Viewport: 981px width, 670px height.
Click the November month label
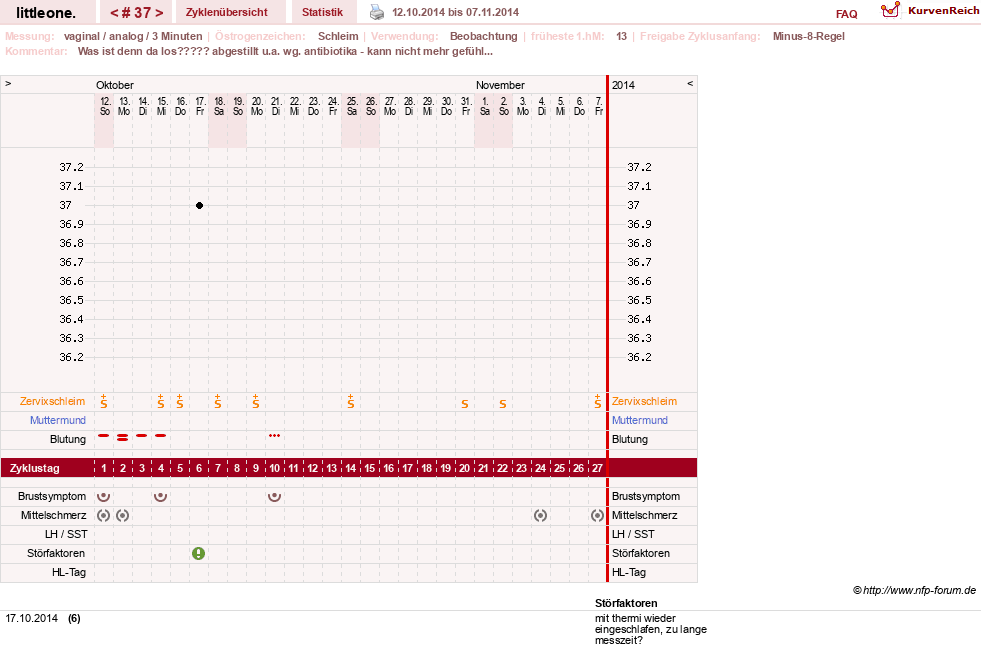[500, 85]
